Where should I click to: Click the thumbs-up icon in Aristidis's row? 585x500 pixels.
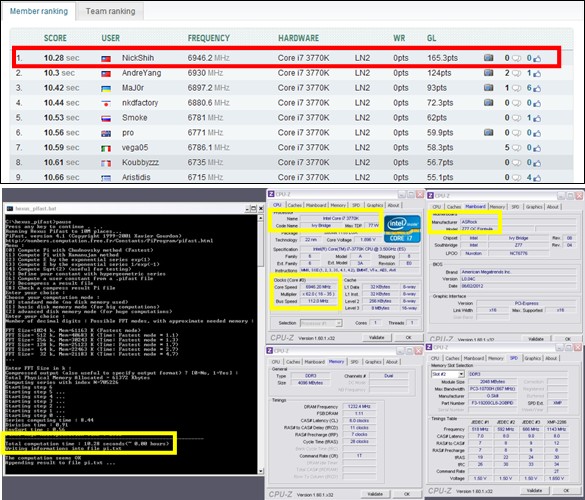coord(537,178)
